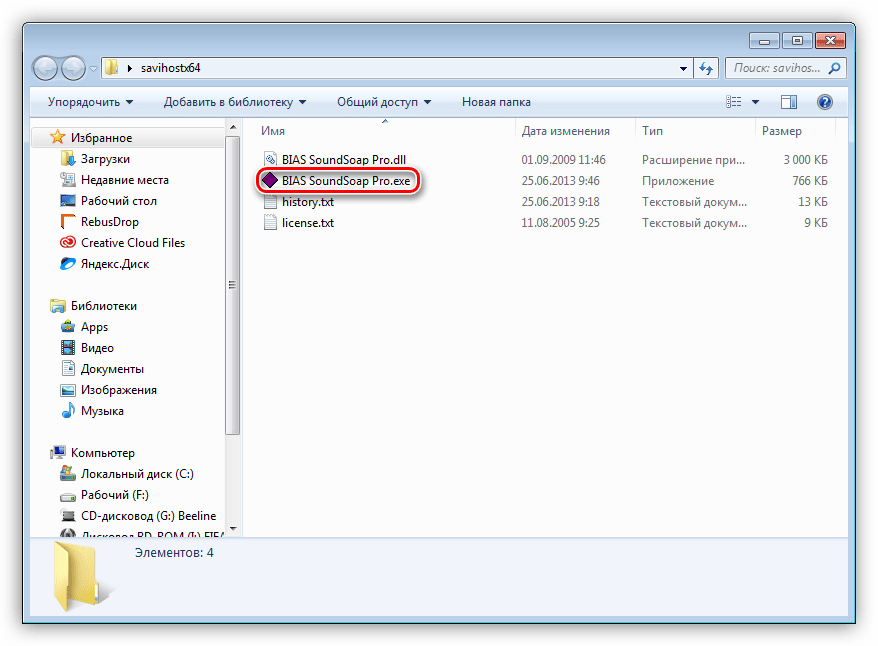Click the Загрузки folder icon
Screen dimensions: 878x646
pyautogui.click(x=68, y=159)
